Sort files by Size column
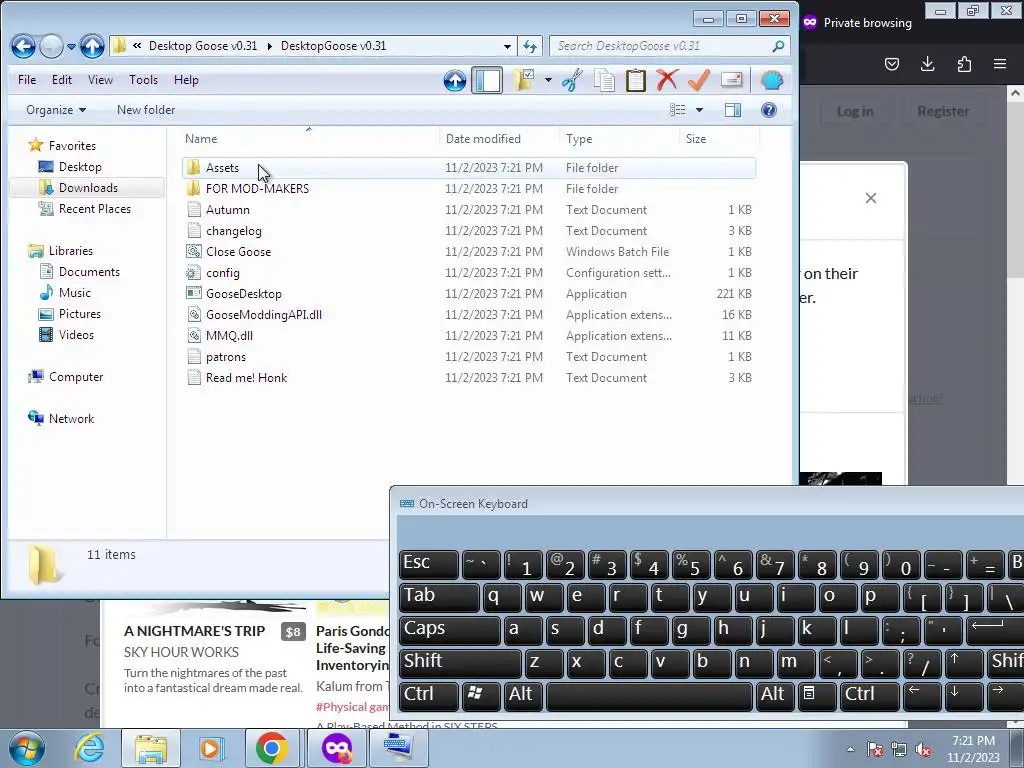 (x=719, y=138)
